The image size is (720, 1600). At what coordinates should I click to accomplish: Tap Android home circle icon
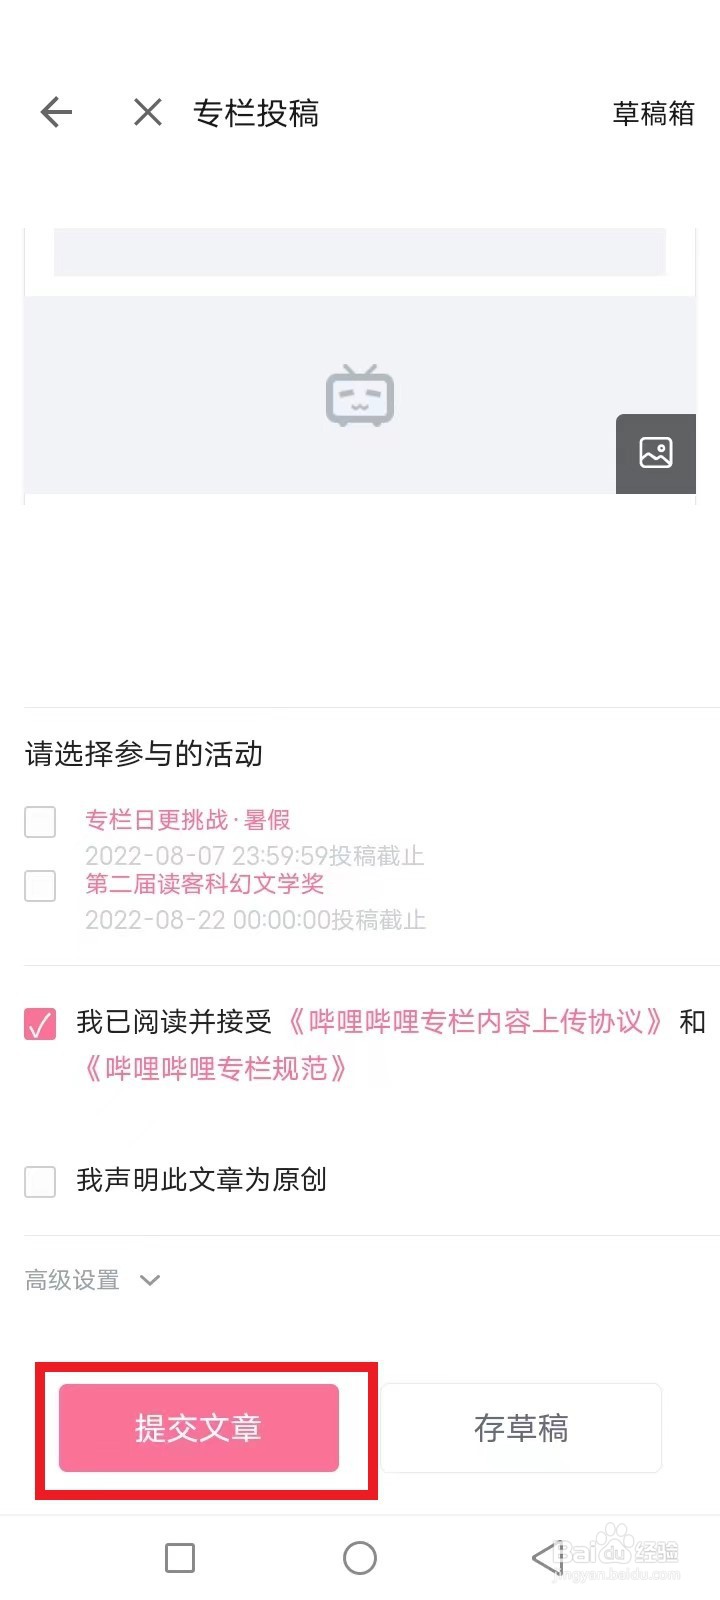360,1557
